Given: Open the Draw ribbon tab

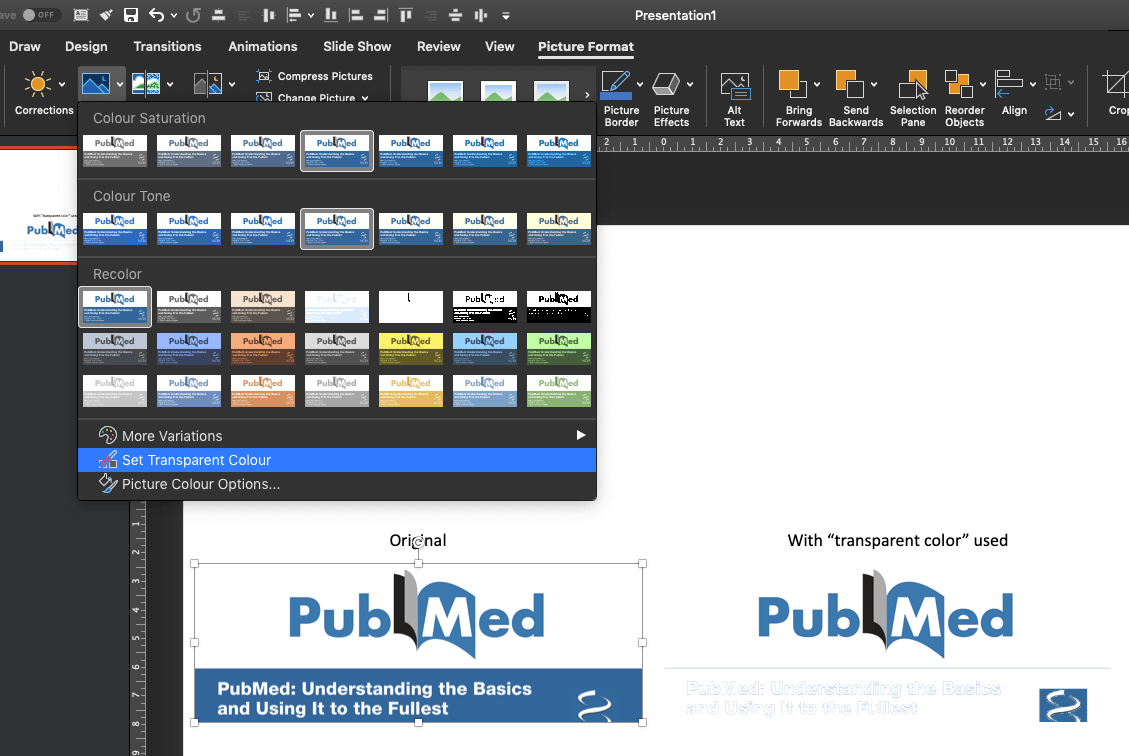Looking at the screenshot, I should (24, 46).
